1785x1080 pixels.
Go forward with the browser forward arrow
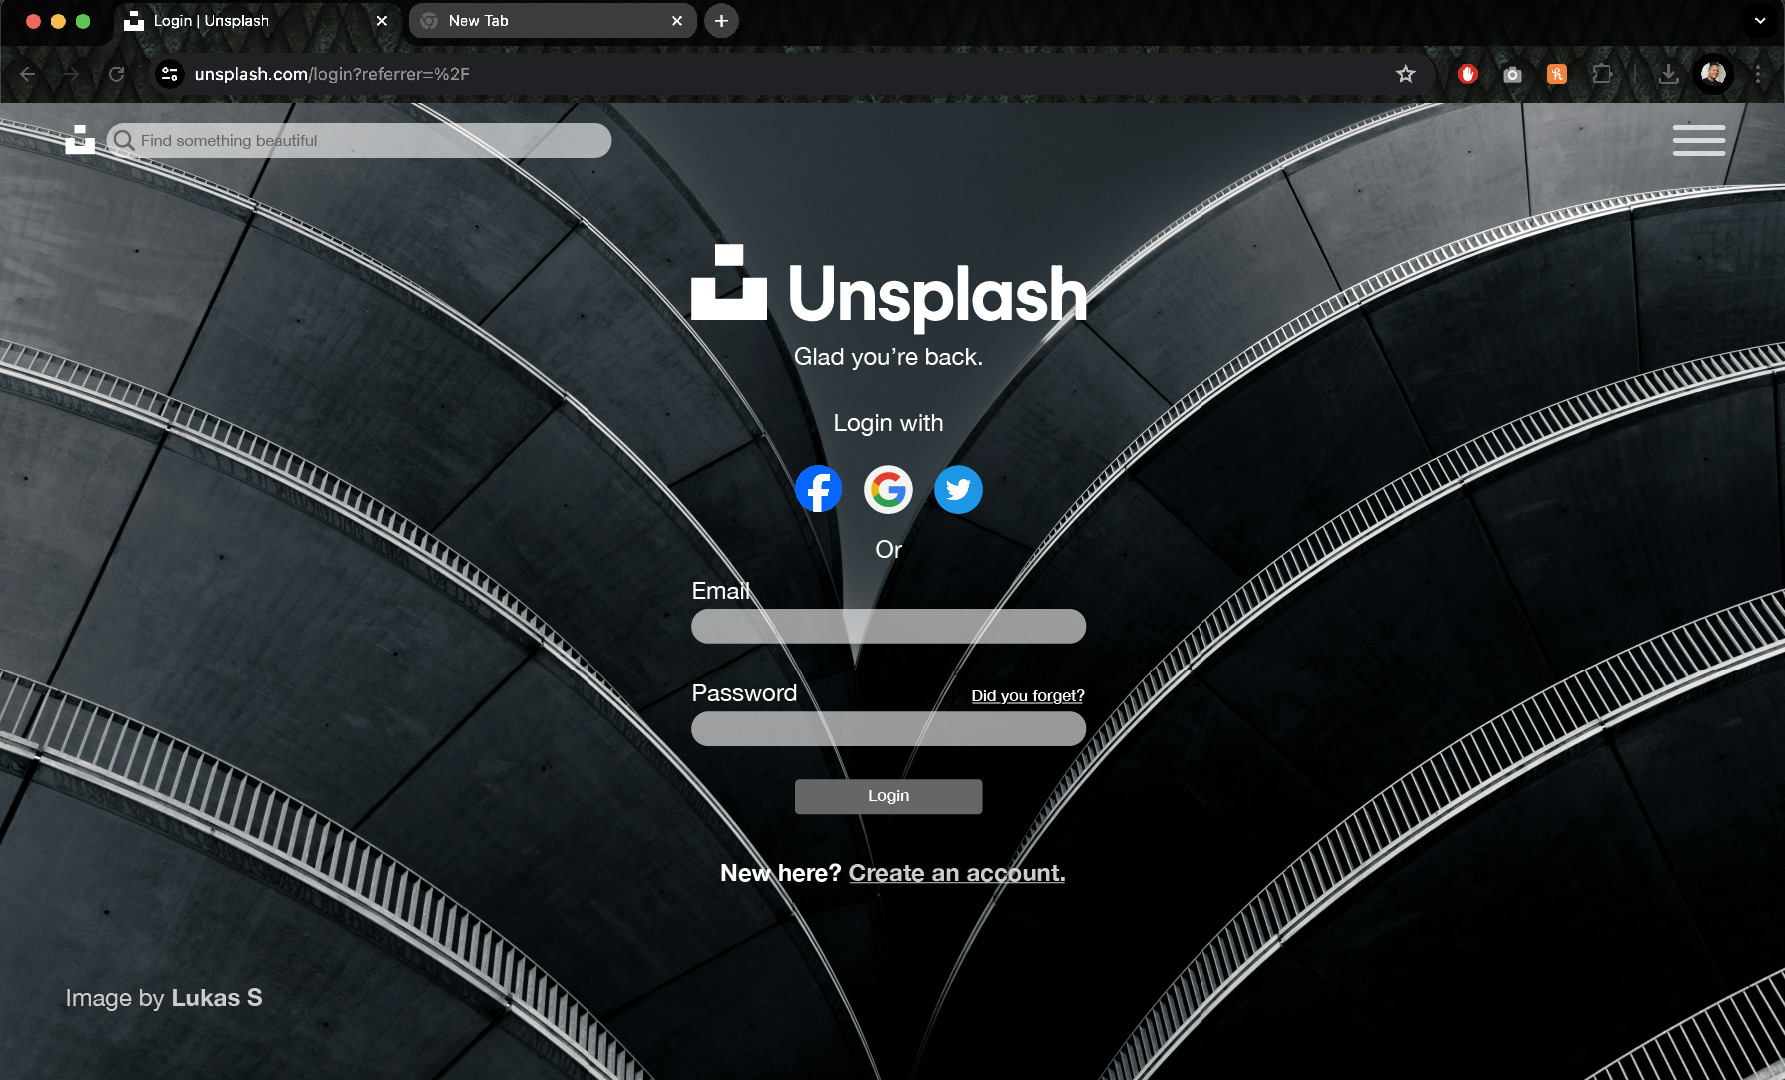71,74
